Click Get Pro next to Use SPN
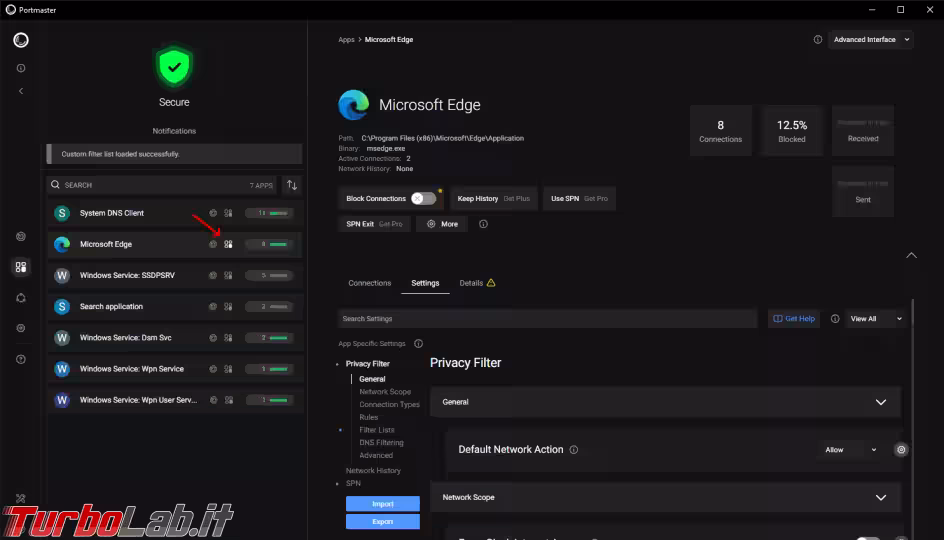This screenshot has width=944, height=540. tap(595, 199)
